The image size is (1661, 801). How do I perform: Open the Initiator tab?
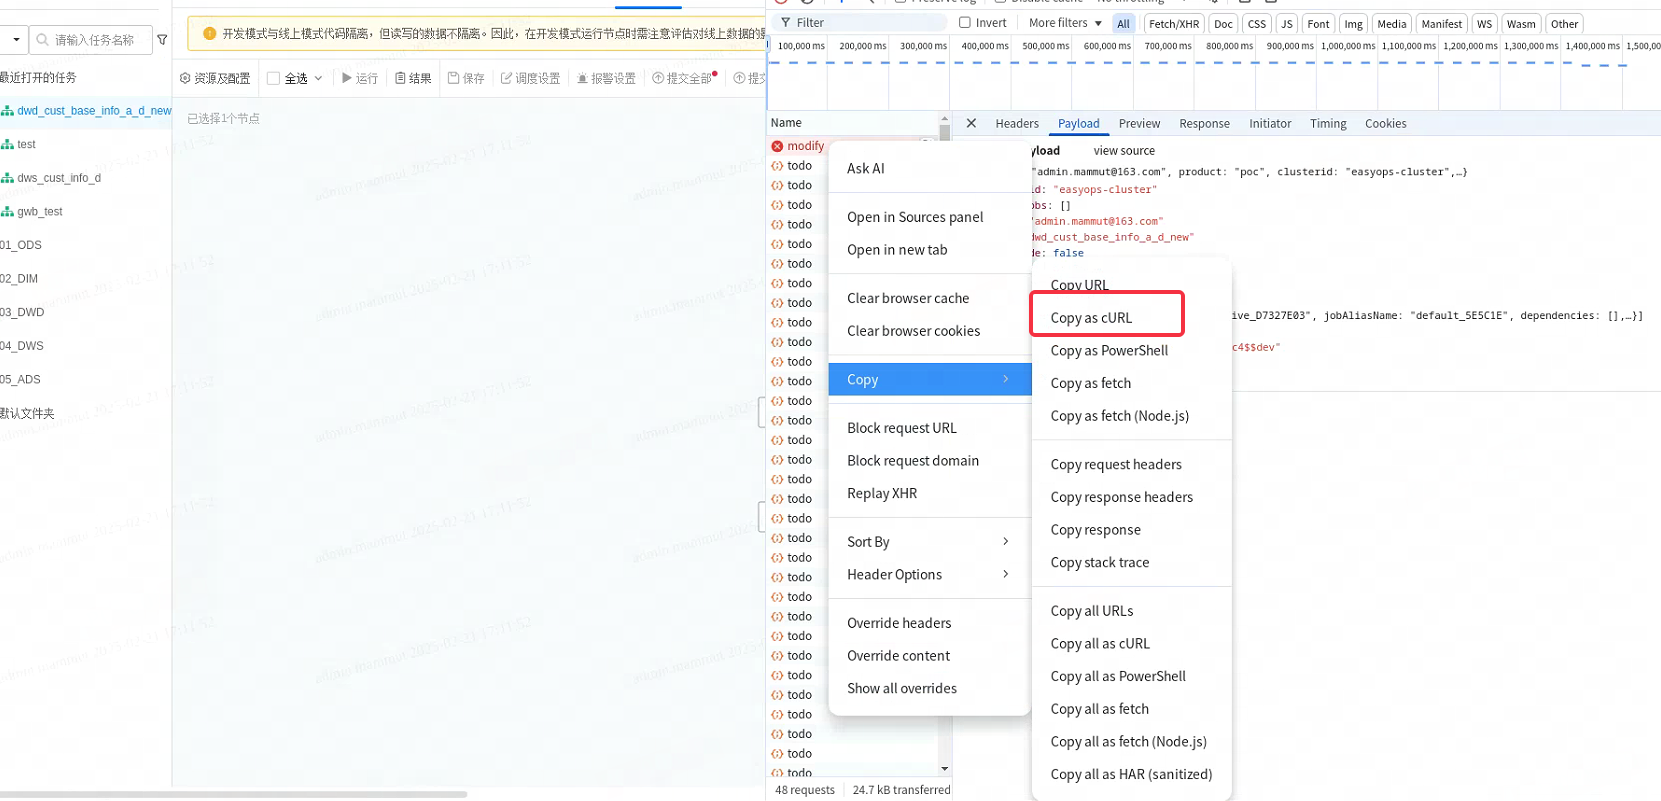[x=1270, y=124]
